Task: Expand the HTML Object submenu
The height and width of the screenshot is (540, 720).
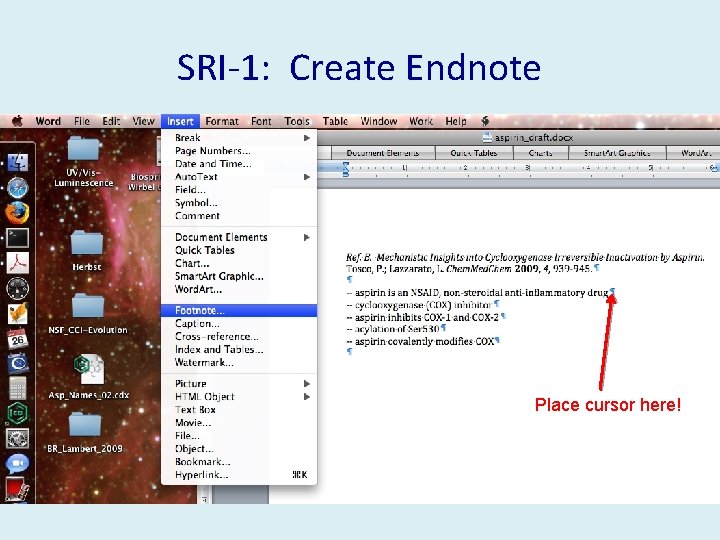Action: (239, 396)
